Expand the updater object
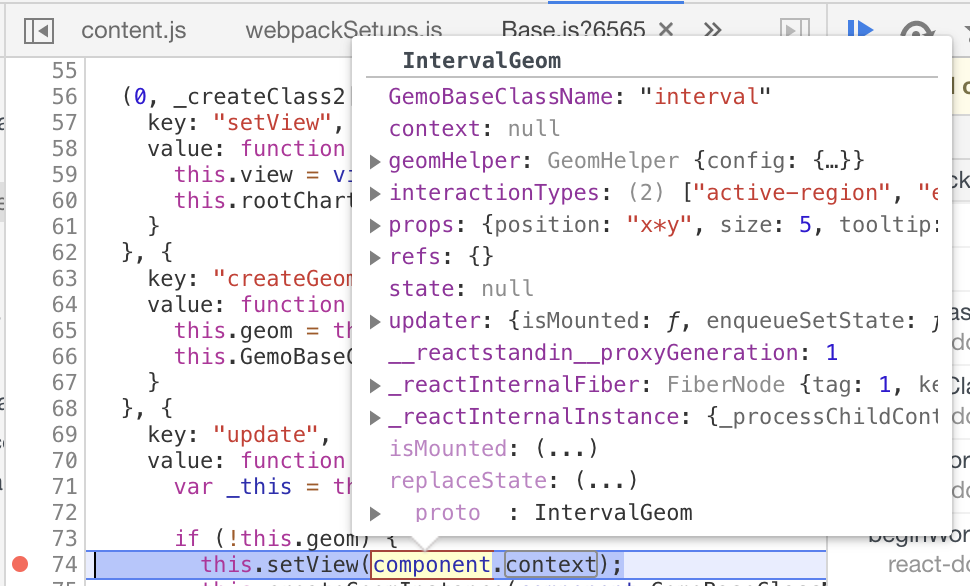 (375, 320)
